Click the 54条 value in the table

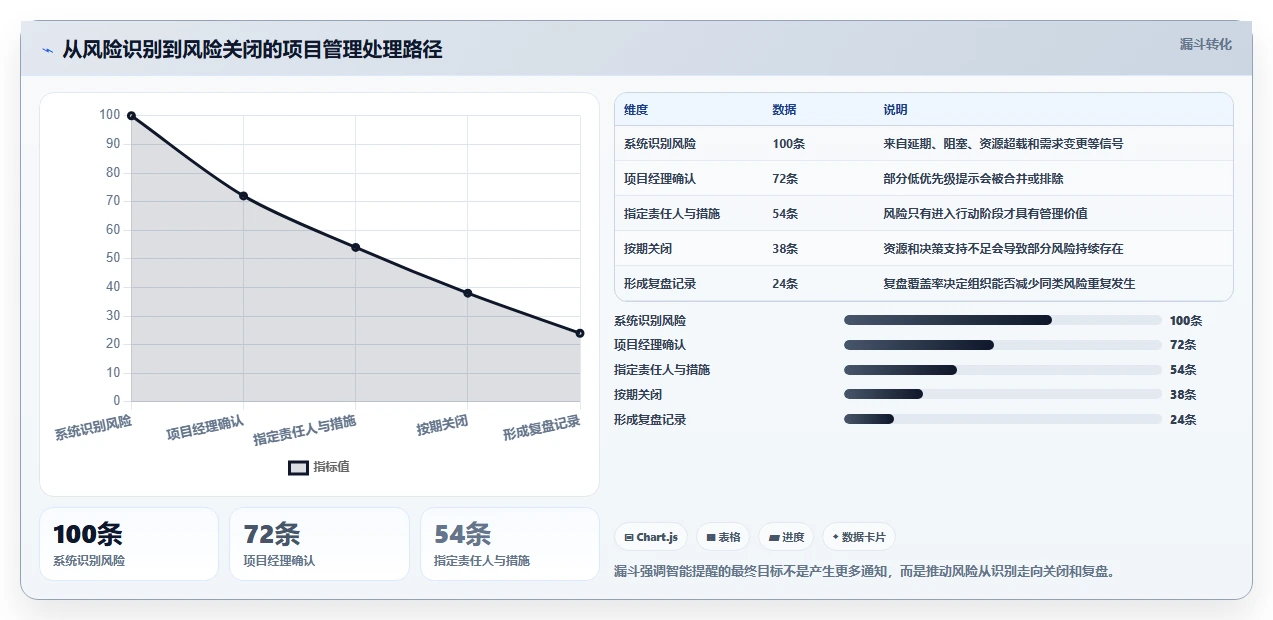pyautogui.click(x=785, y=214)
